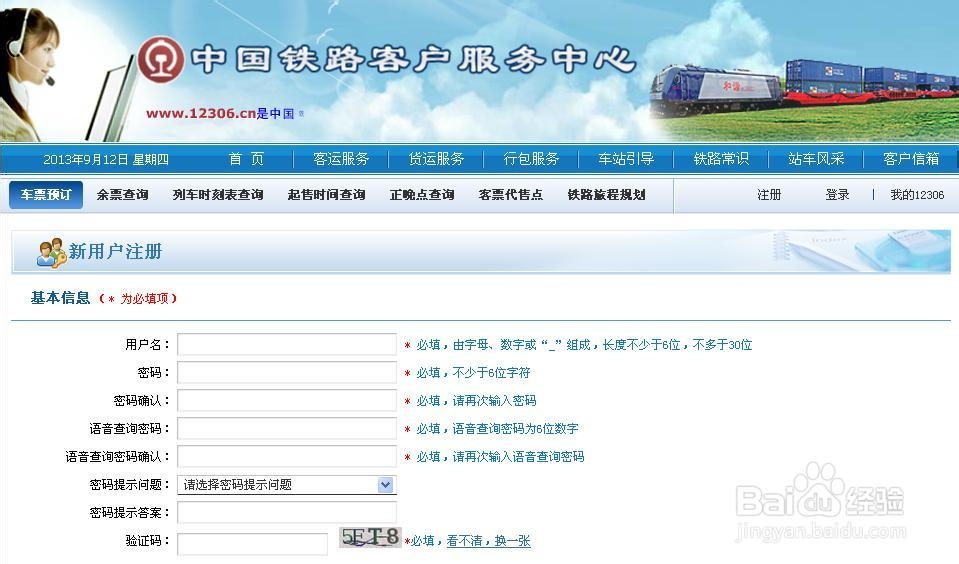Open 客运服务 passenger service menu
This screenshot has height=564, width=959.
click(x=341, y=159)
